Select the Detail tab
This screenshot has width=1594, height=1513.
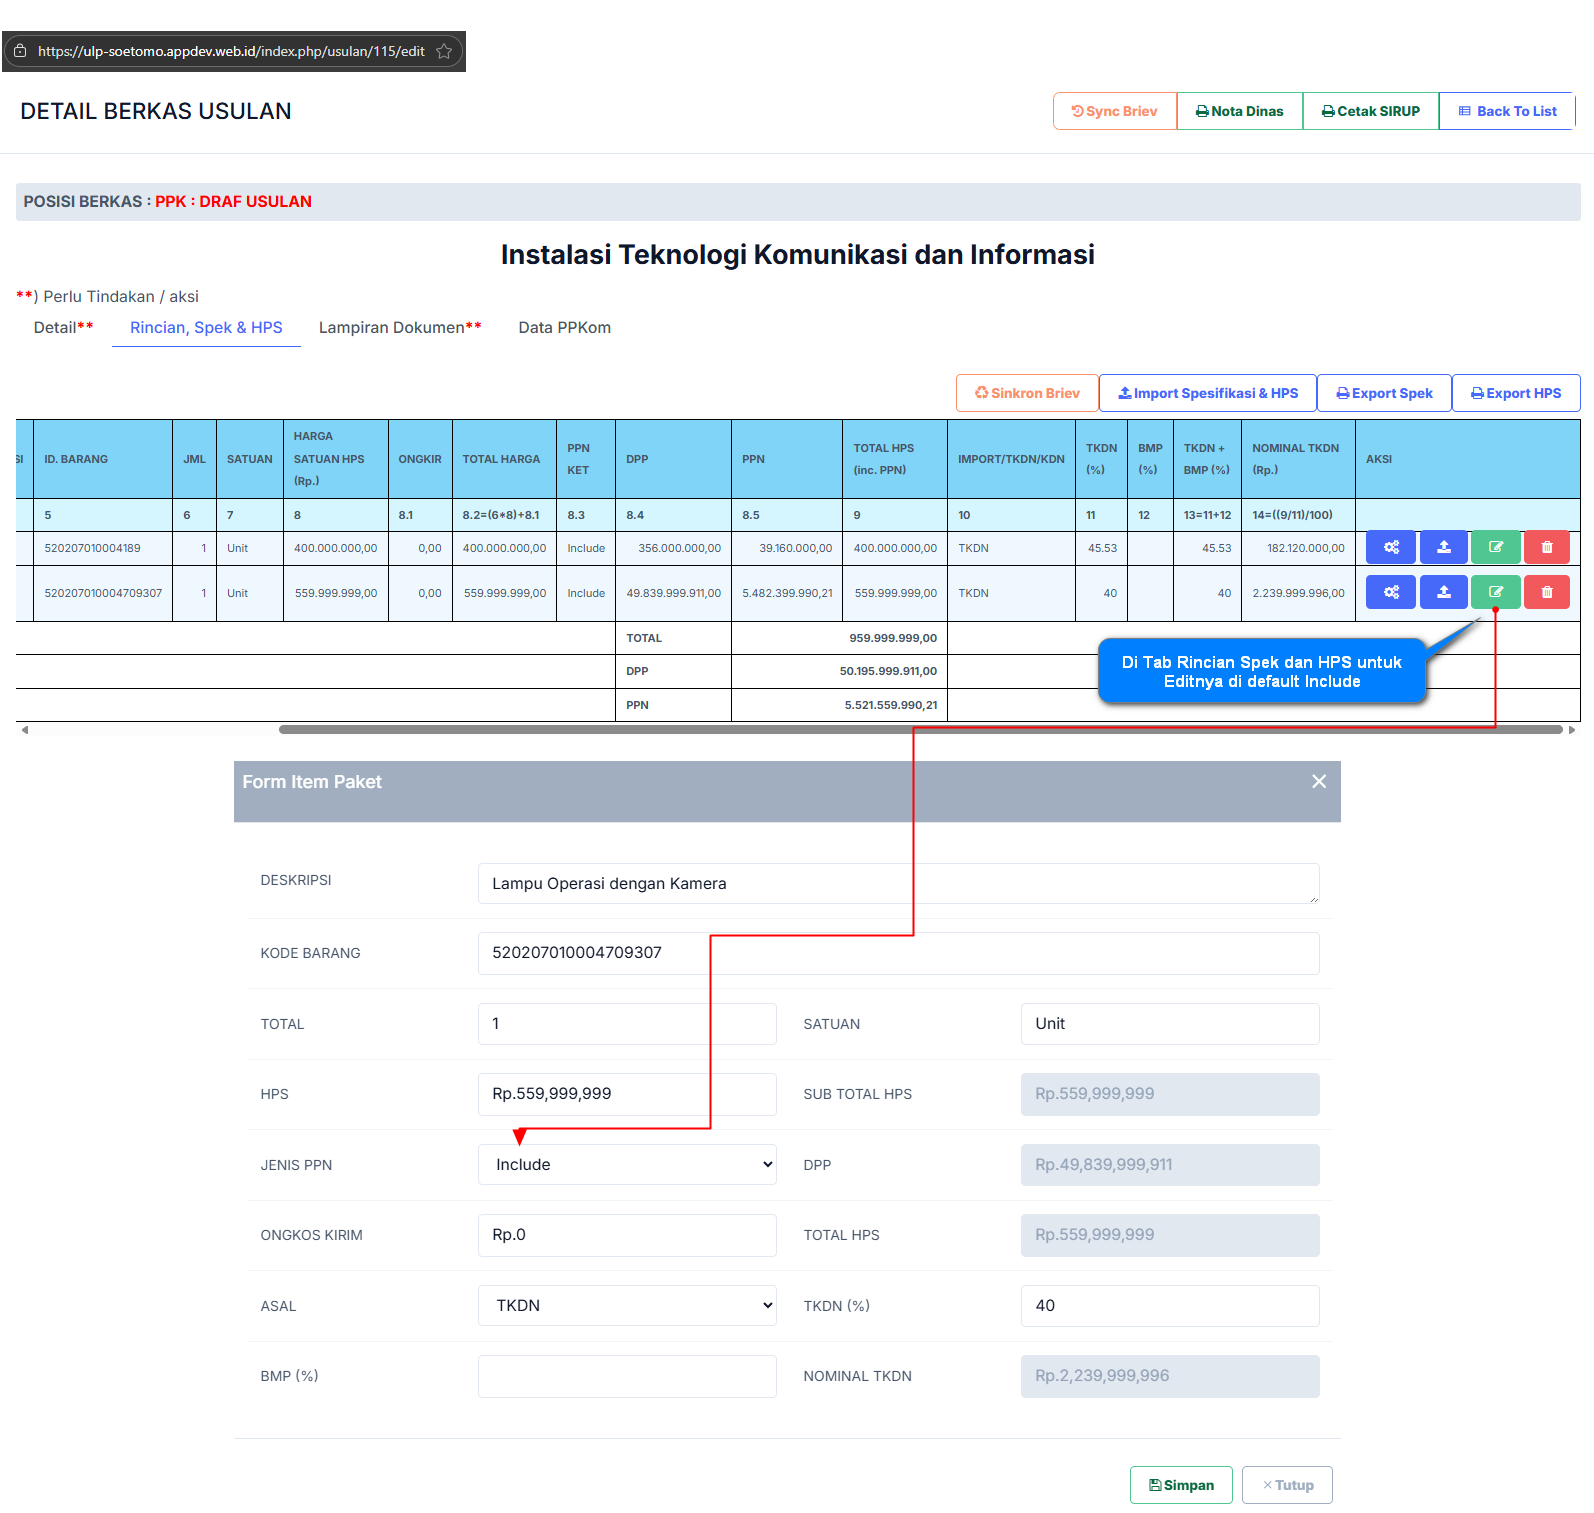coord(63,327)
